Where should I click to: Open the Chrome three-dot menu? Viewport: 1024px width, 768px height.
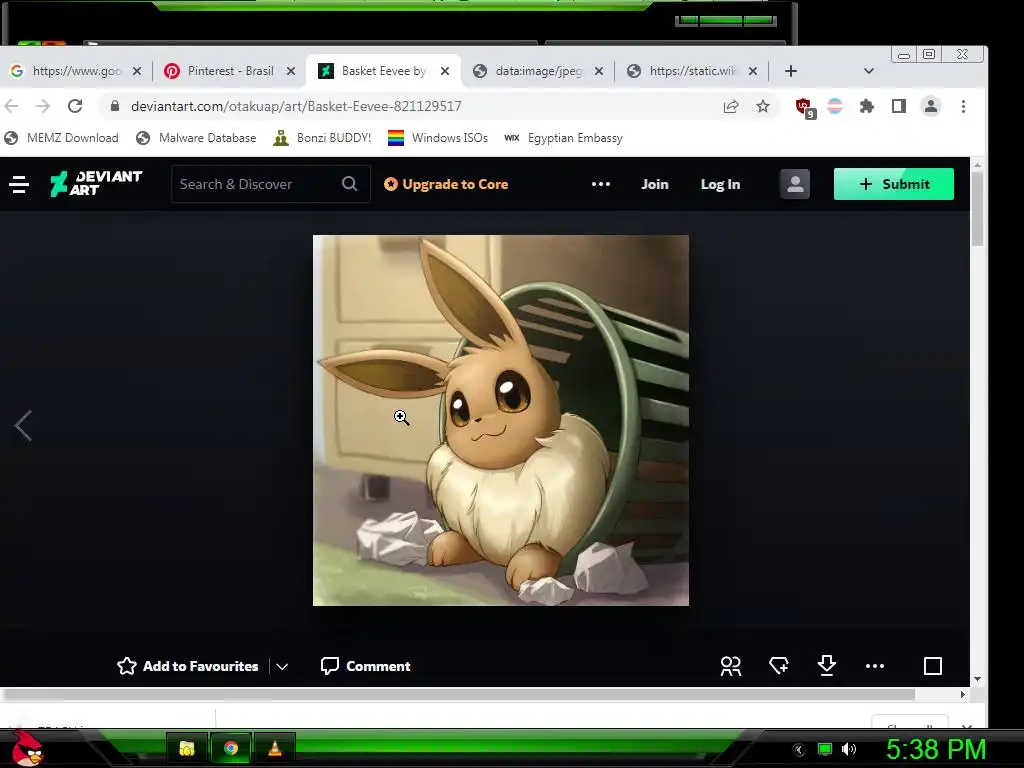tap(963, 106)
